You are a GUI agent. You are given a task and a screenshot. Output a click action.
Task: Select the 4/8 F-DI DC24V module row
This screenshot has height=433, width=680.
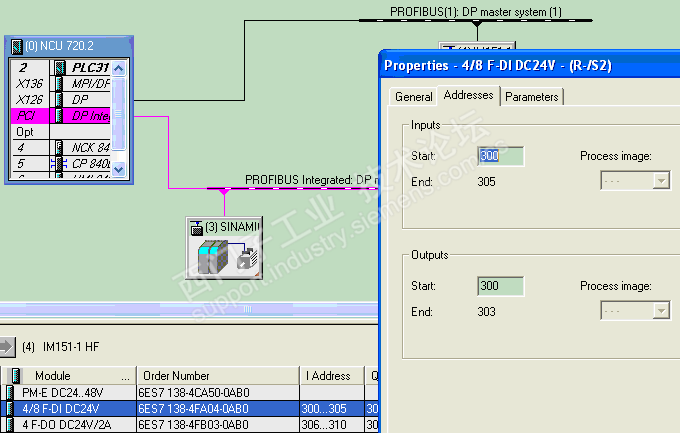pos(189,409)
